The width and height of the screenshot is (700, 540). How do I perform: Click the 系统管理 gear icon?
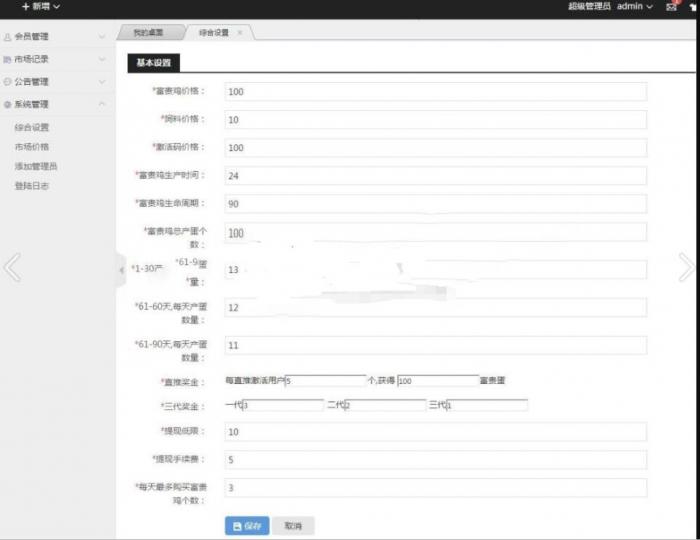[8, 104]
